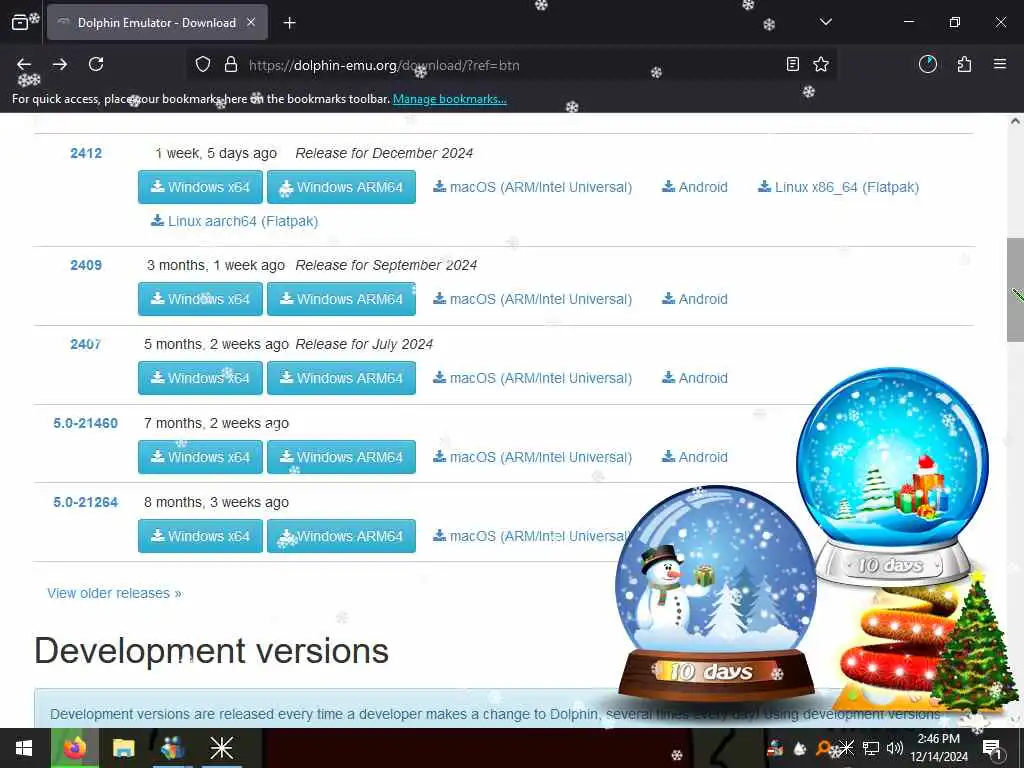Download 5.0-21460 Windows ARM64 build
The image size is (1024, 768).
pyautogui.click(x=342, y=457)
